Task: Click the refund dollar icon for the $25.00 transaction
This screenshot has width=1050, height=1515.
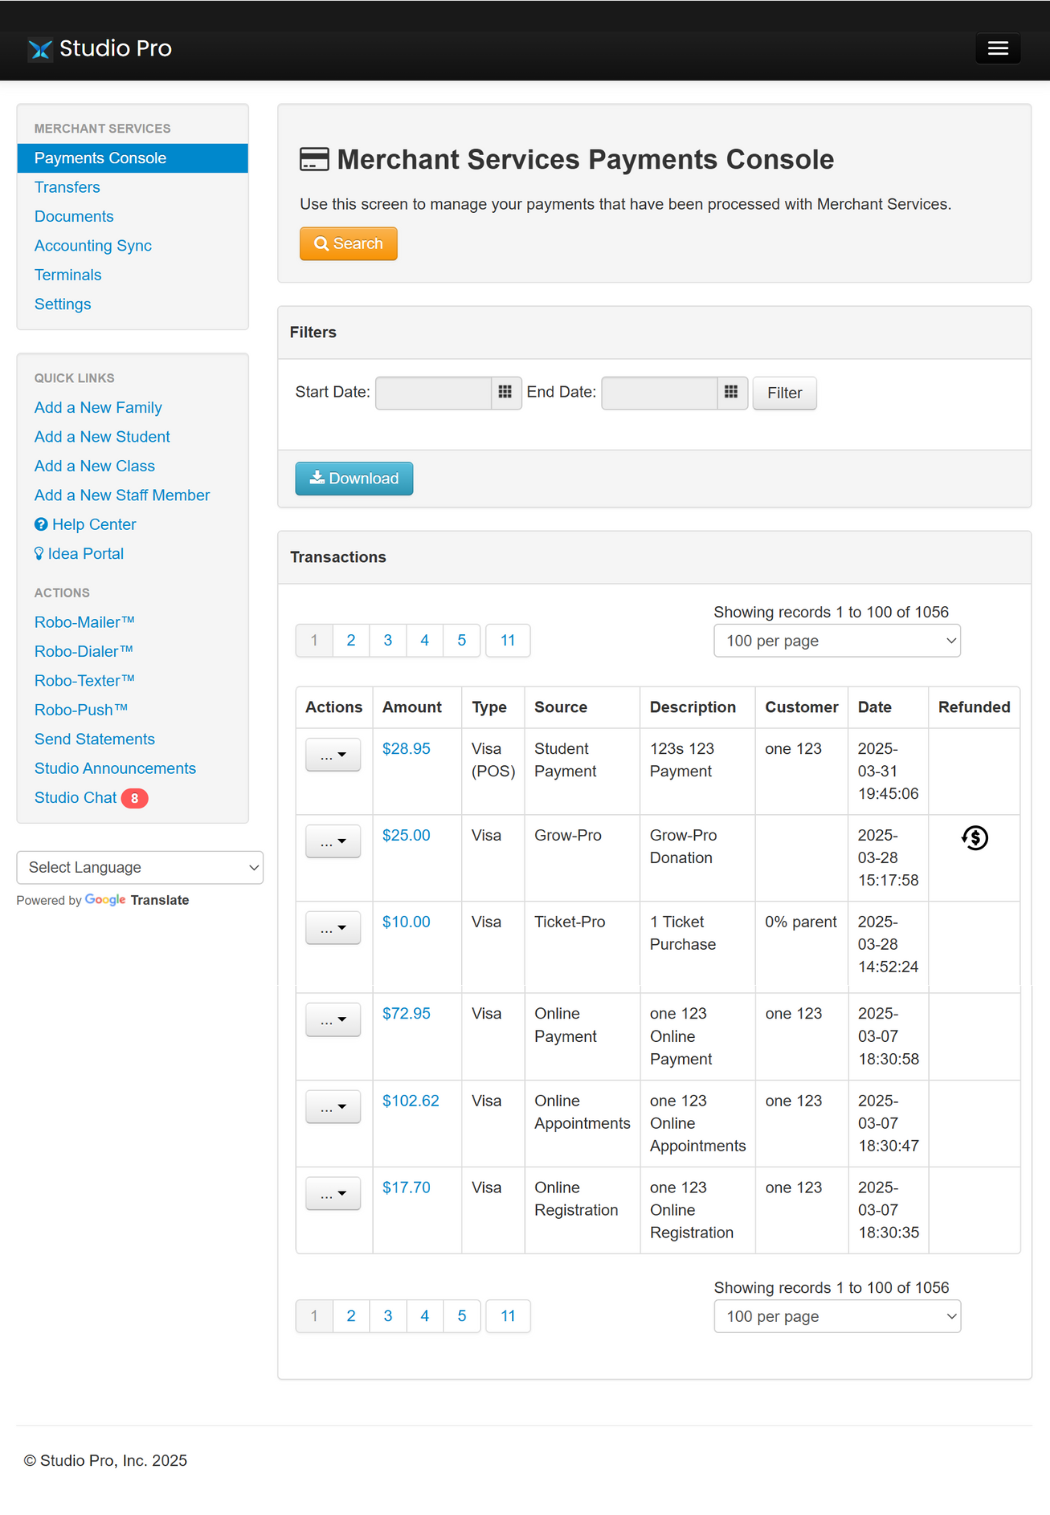Action: coord(974,837)
